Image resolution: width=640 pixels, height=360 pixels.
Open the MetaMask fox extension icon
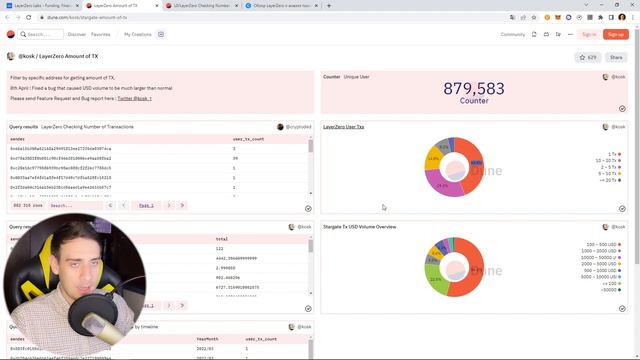[x=558, y=18]
